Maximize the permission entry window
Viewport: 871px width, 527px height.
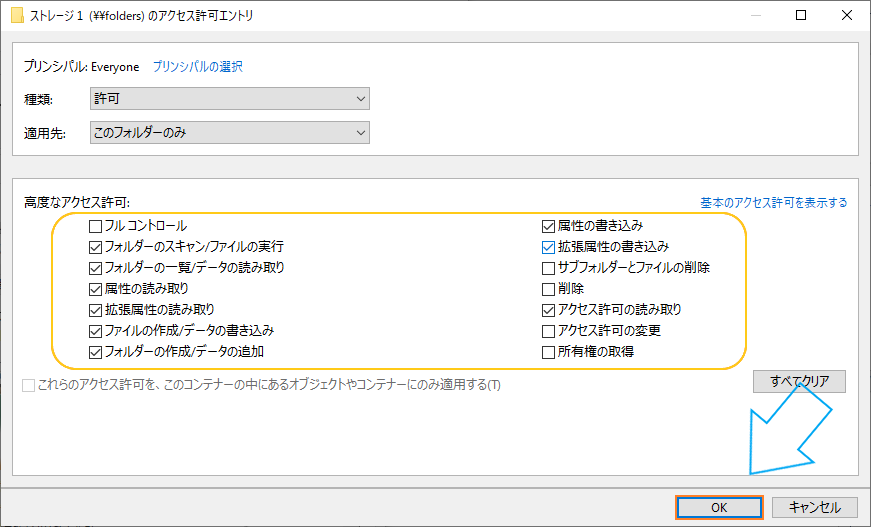(800, 15)
